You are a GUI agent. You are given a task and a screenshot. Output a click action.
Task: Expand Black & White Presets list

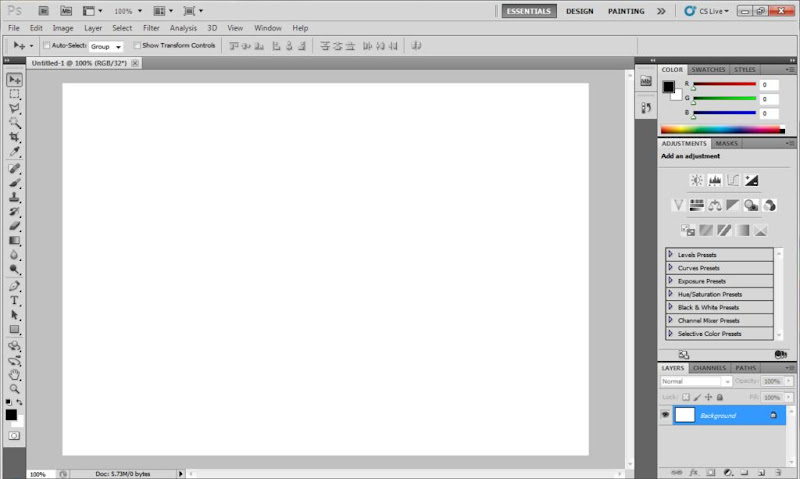[670, 307]
